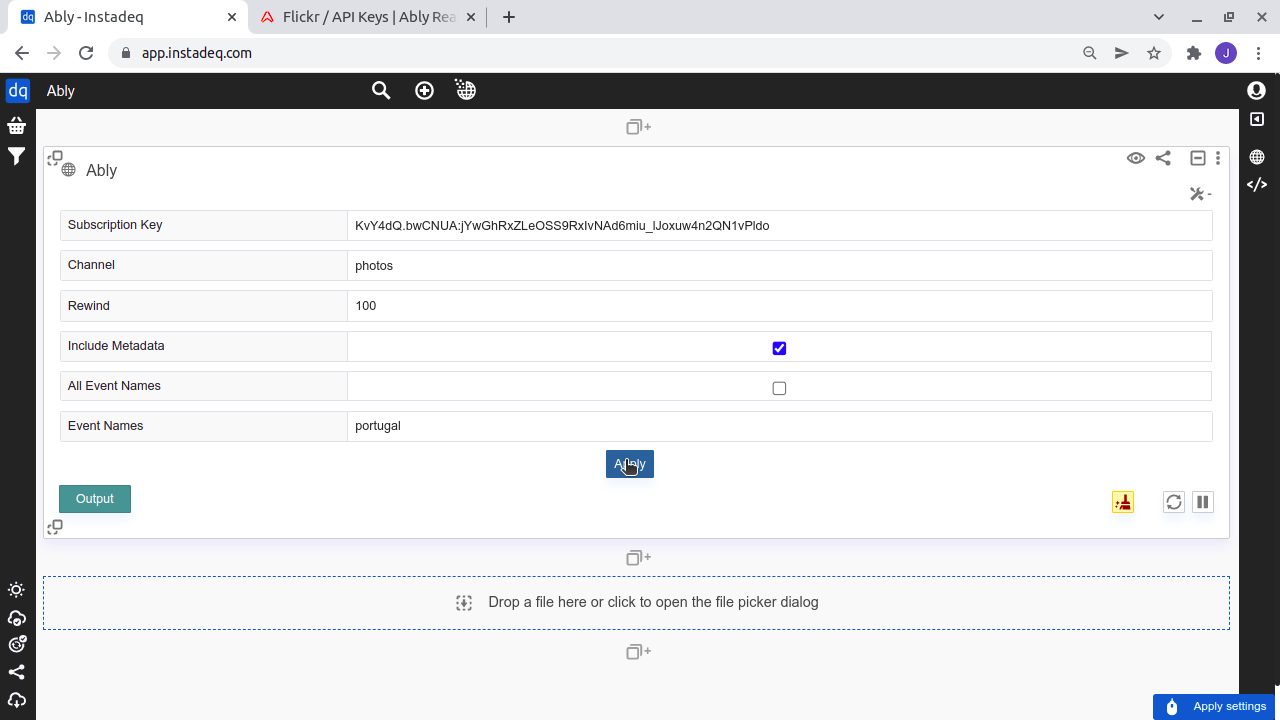Click the bottom-left corner handle of Ably card

(55, 527)
